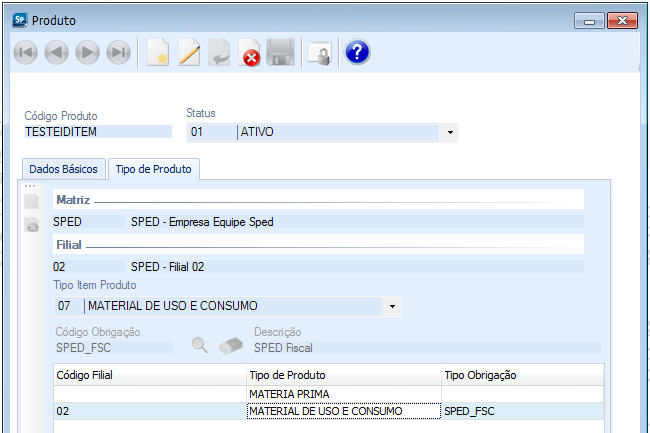Click the undo arrow toolbar icon
650x433 pixels.
coord(219,53)
